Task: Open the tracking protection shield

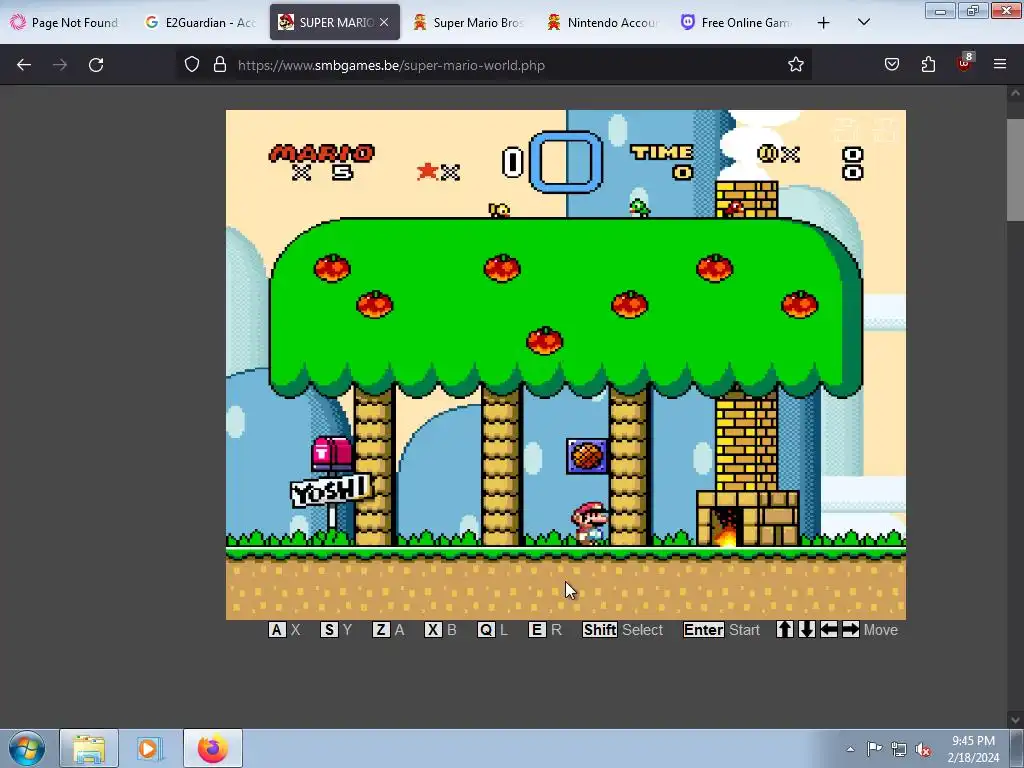Action: (191, 64)
